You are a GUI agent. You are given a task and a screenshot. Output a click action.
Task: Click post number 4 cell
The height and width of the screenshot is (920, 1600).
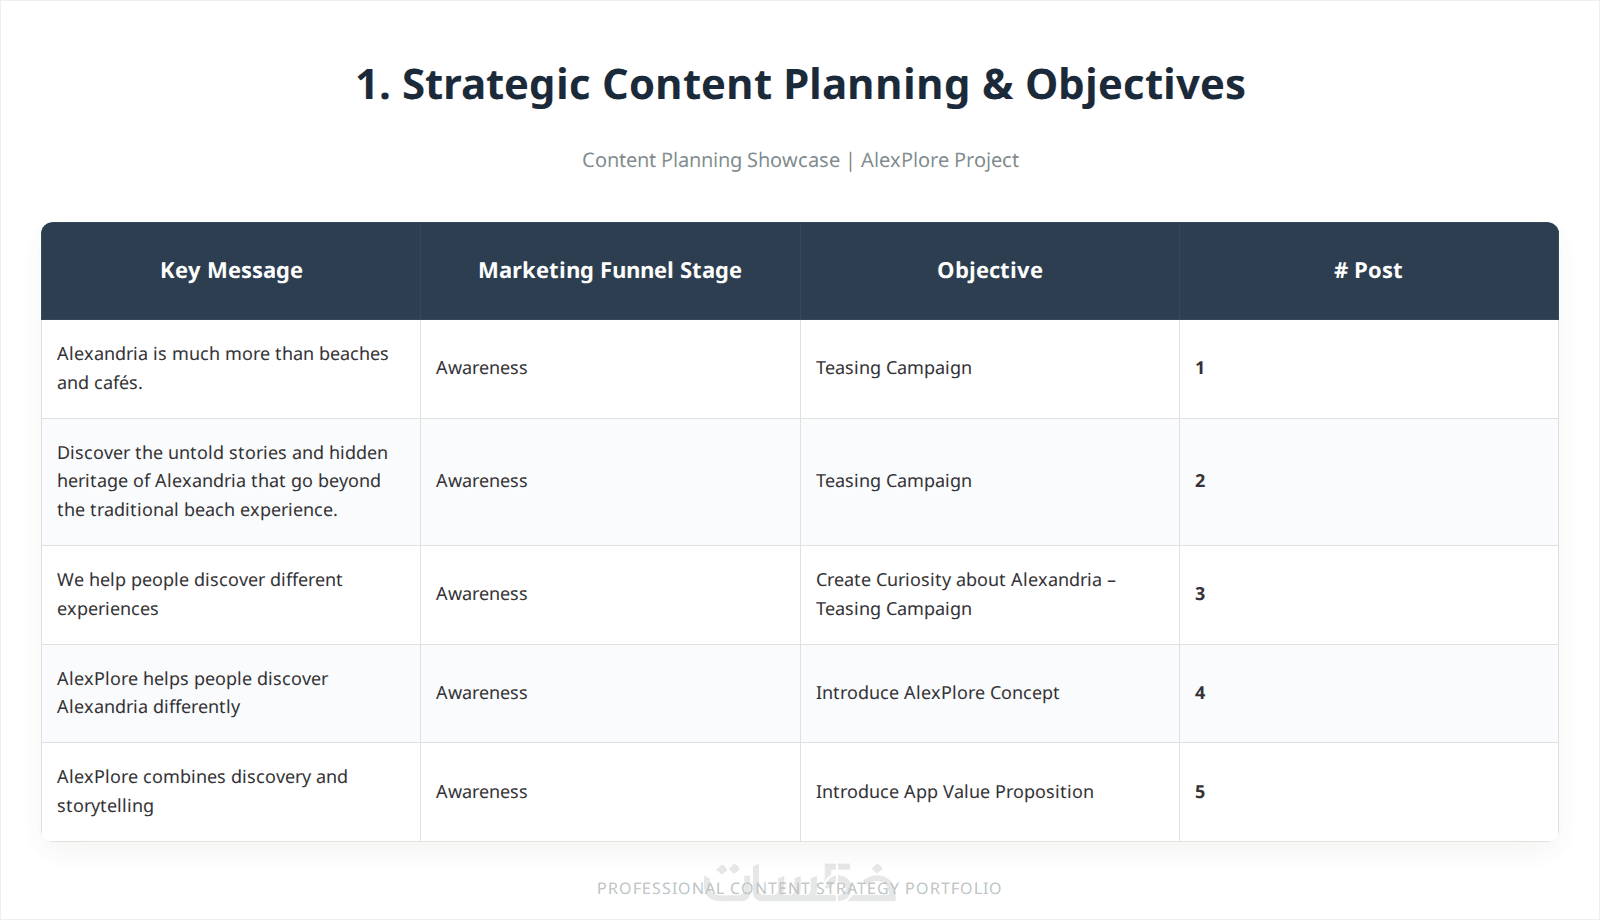pos(1369,693)
